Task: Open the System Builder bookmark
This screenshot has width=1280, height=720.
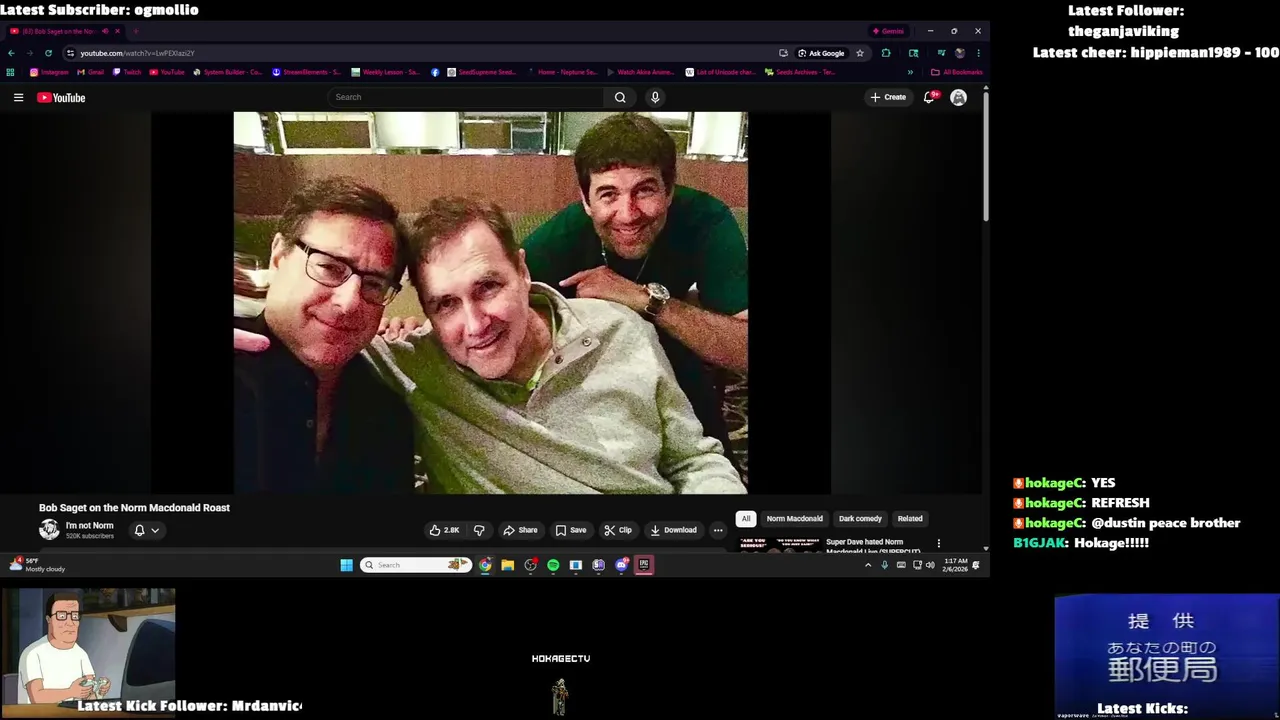Action: (227, 72)
